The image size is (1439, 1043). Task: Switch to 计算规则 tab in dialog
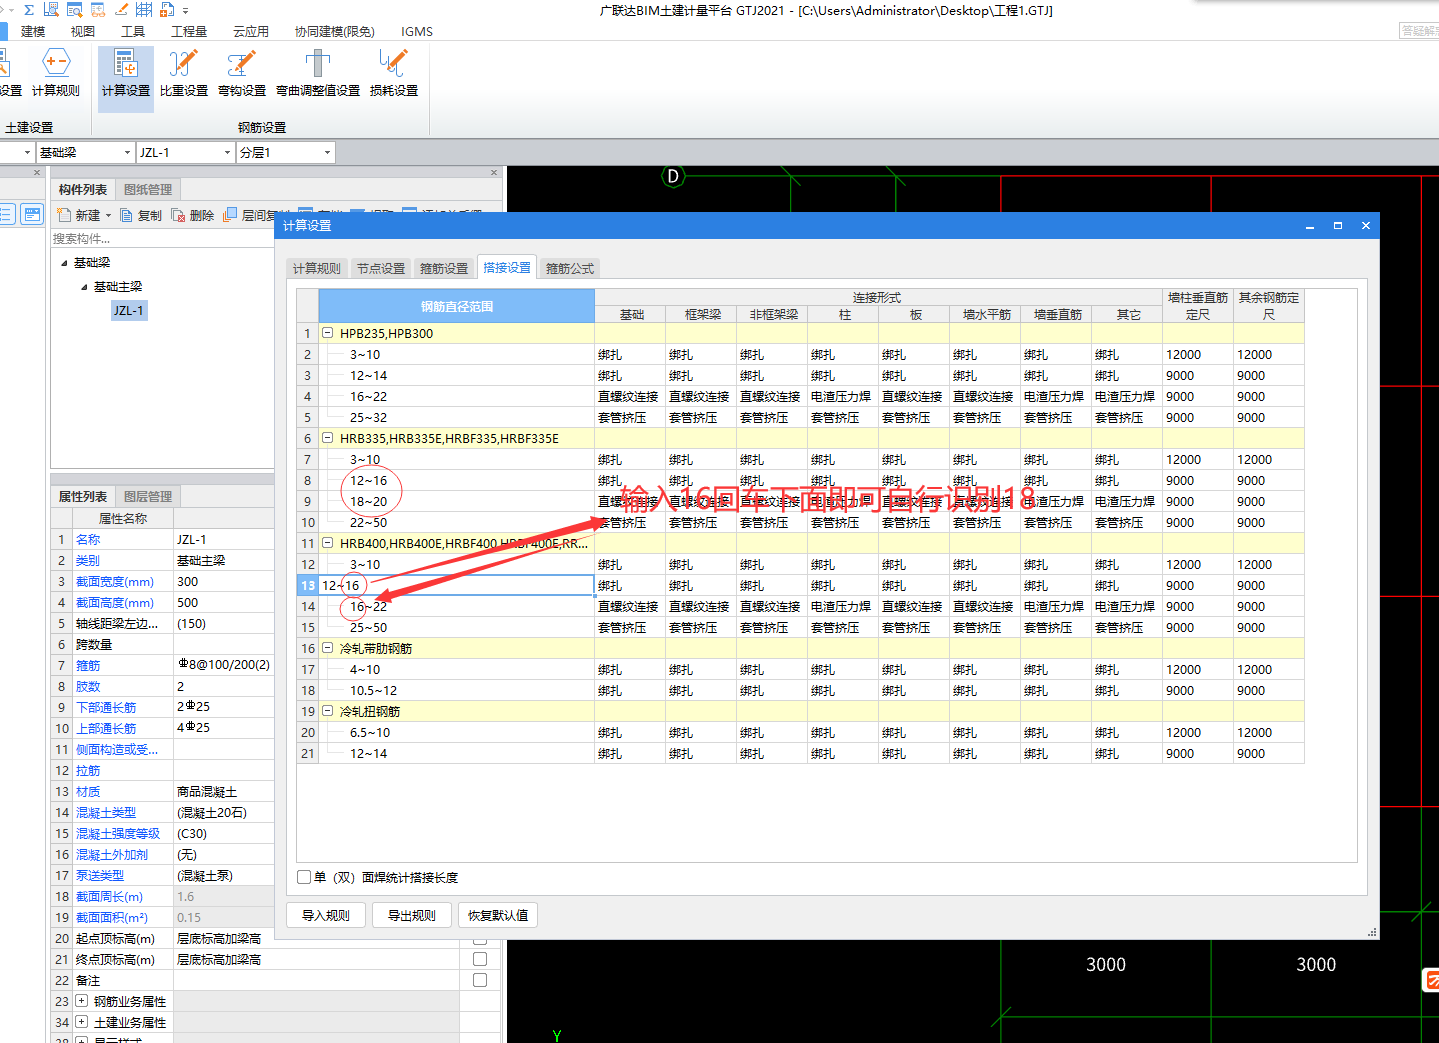(x=317, y=268)
